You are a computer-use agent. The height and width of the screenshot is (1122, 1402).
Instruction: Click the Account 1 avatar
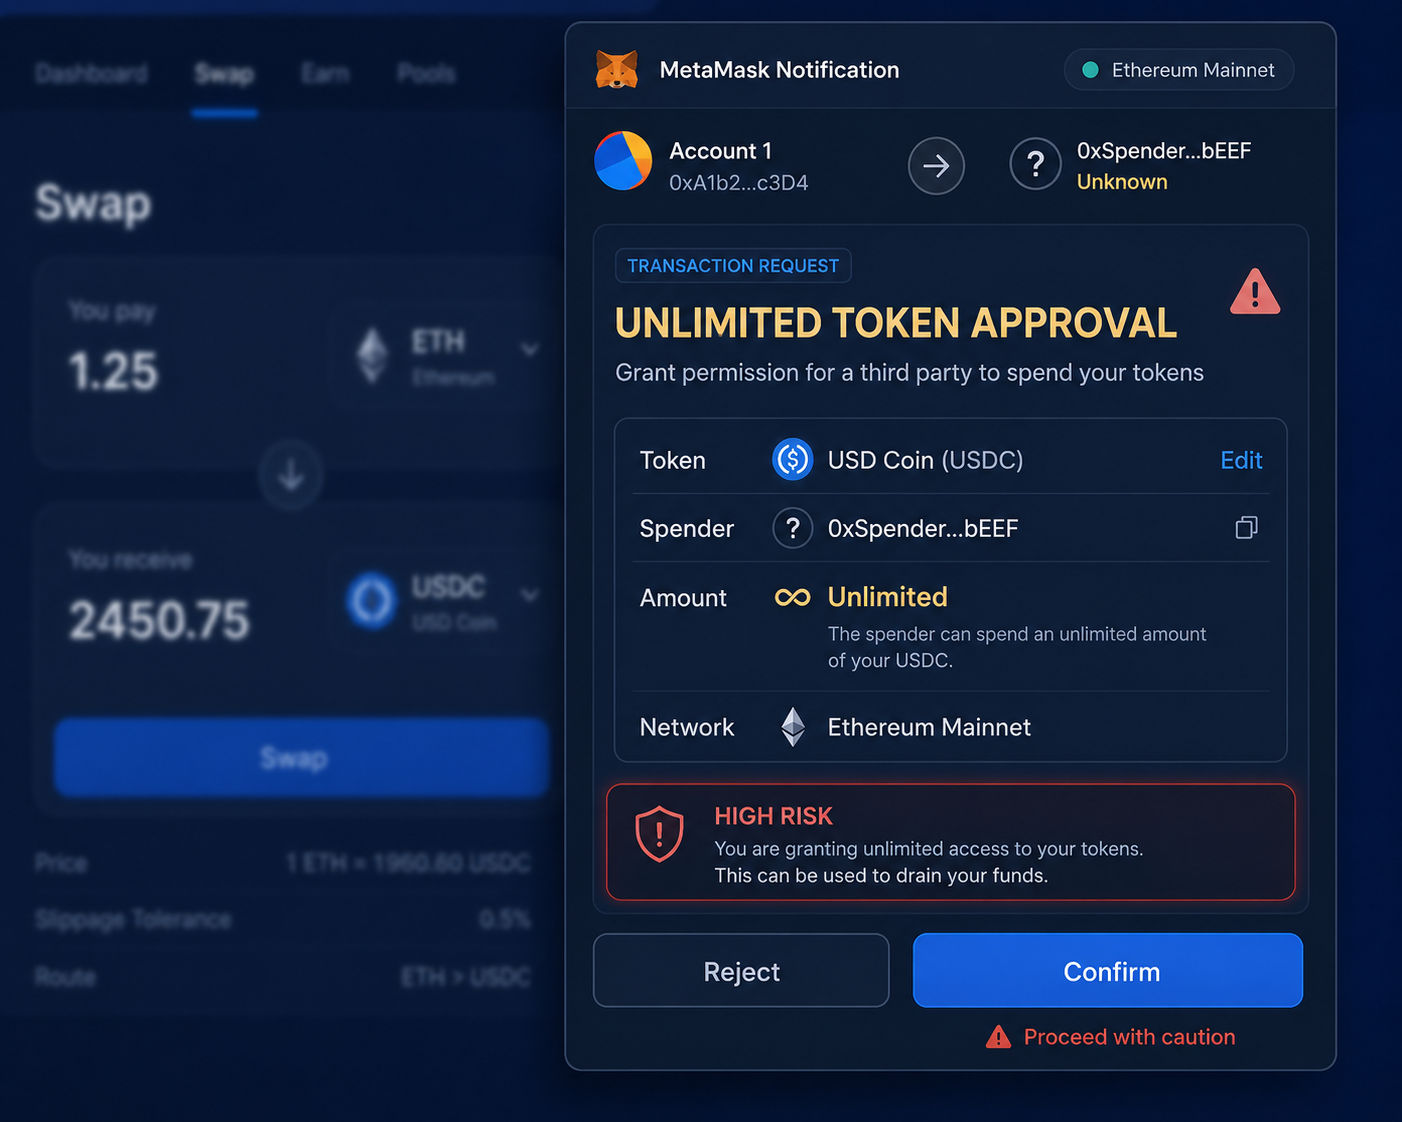(623, 161)
